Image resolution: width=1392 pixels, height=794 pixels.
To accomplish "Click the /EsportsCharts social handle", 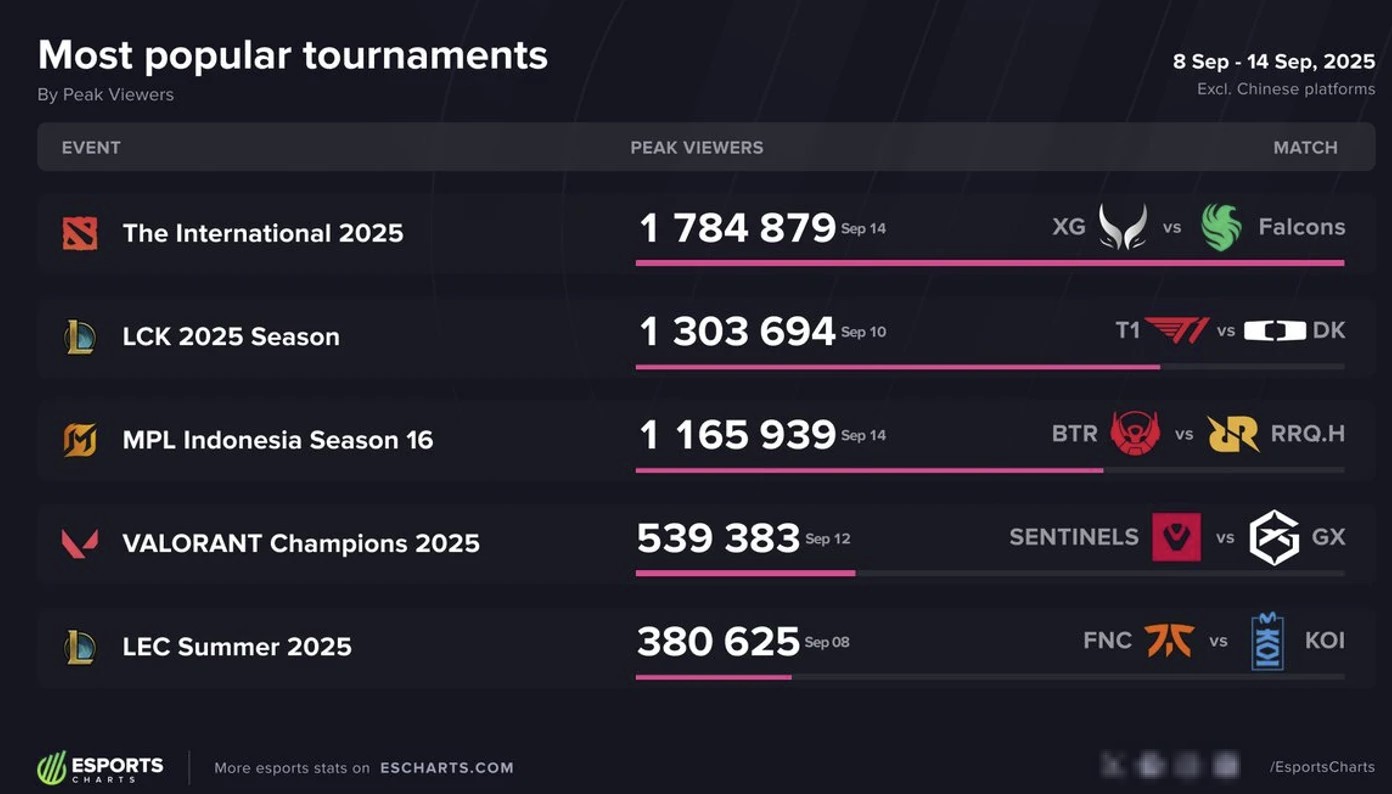I will [1322, 767].
